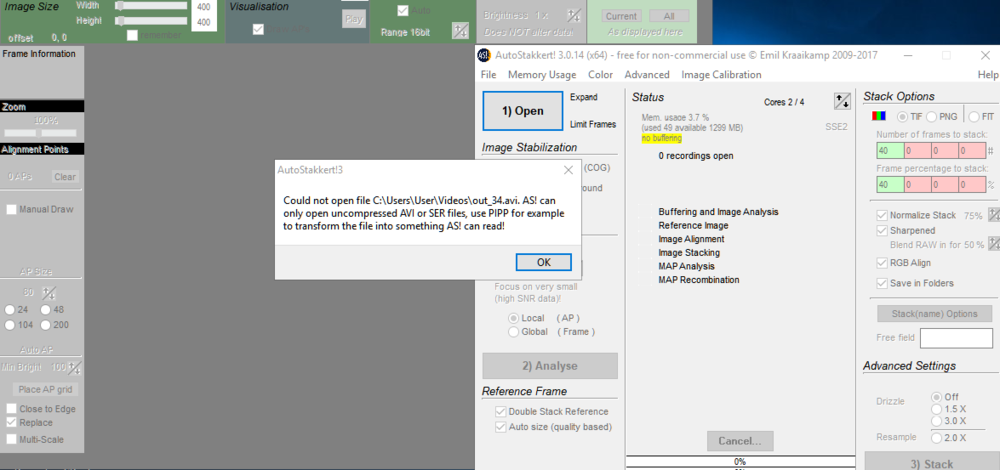Click the AP Size stepper icon
This screenshot has height=470, width=1000.
click(49, 294)
